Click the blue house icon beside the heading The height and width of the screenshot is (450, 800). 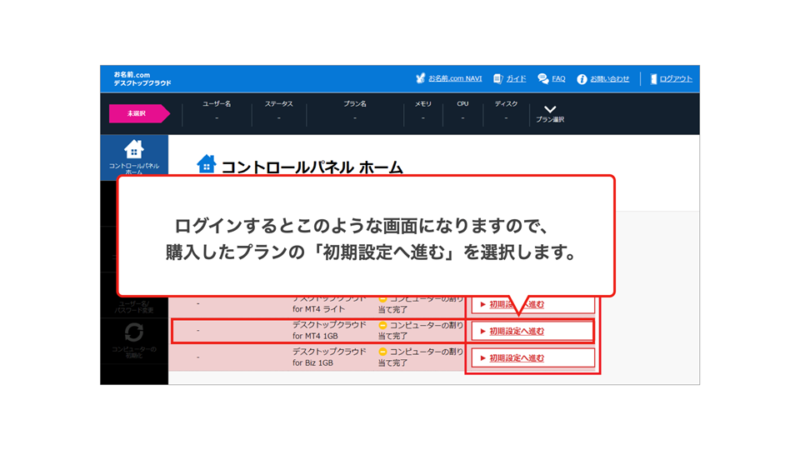point(206,164)
